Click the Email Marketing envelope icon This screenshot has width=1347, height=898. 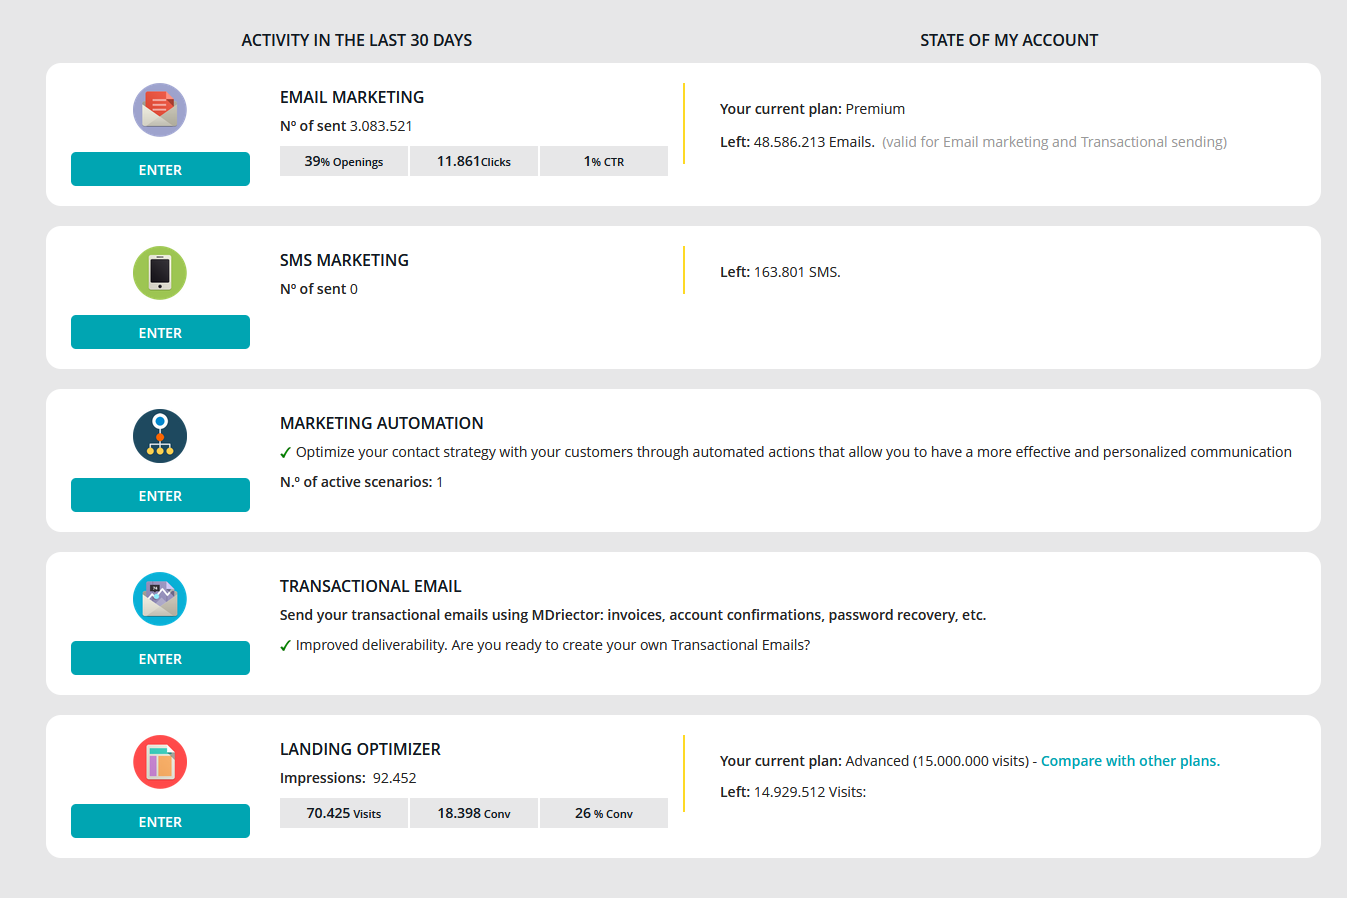coord(160,110)
